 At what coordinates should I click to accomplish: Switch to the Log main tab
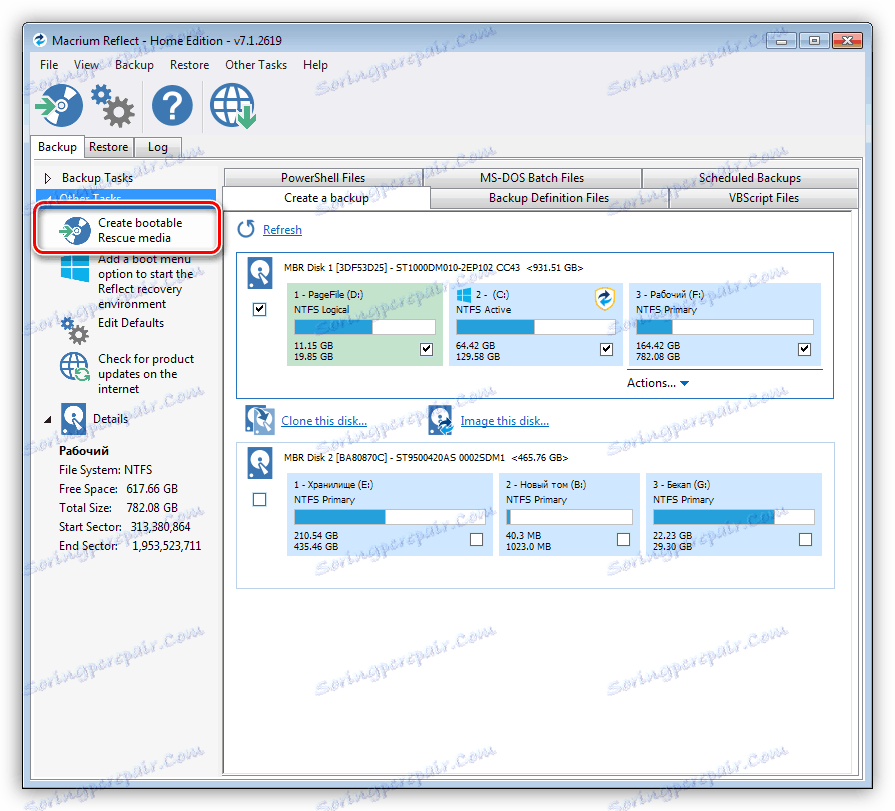point(158,147)
